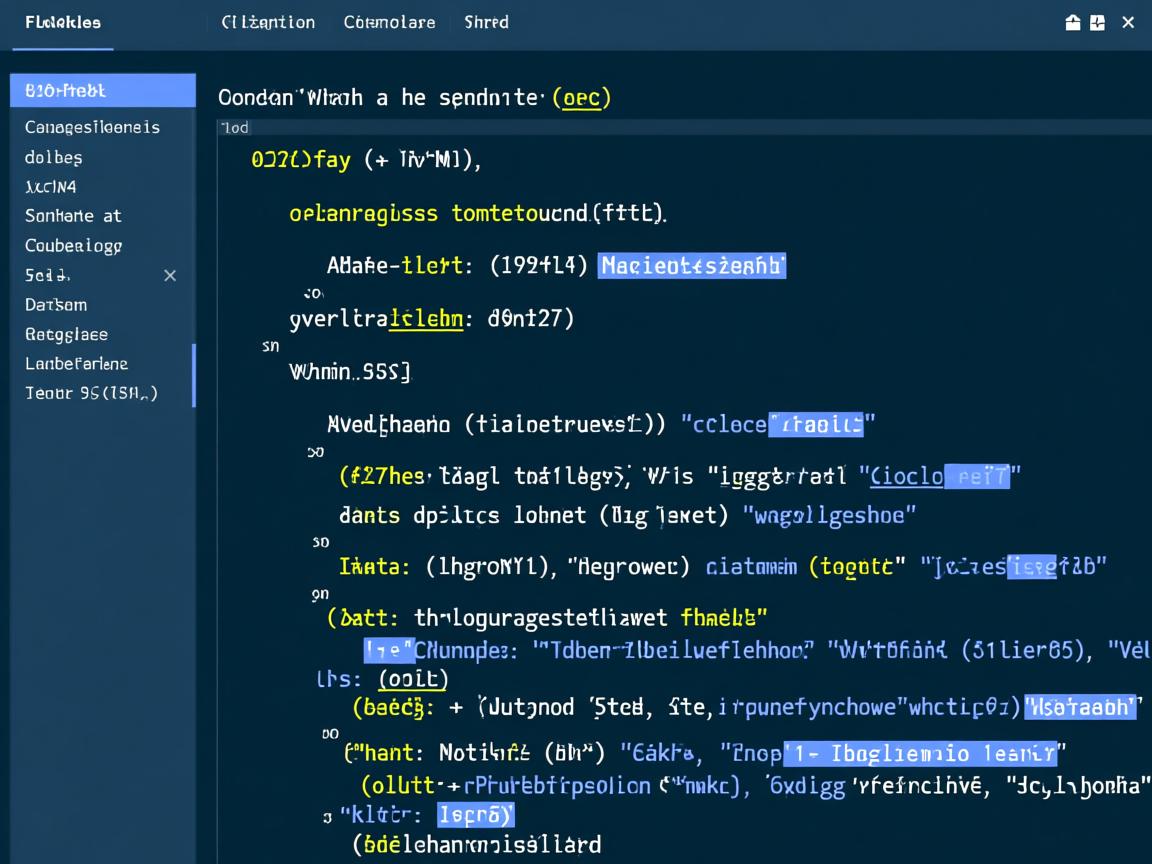Open the Lanbefariene sidebar item
This screenshot has width=1152, height=864.
click(x=76, y=364)
